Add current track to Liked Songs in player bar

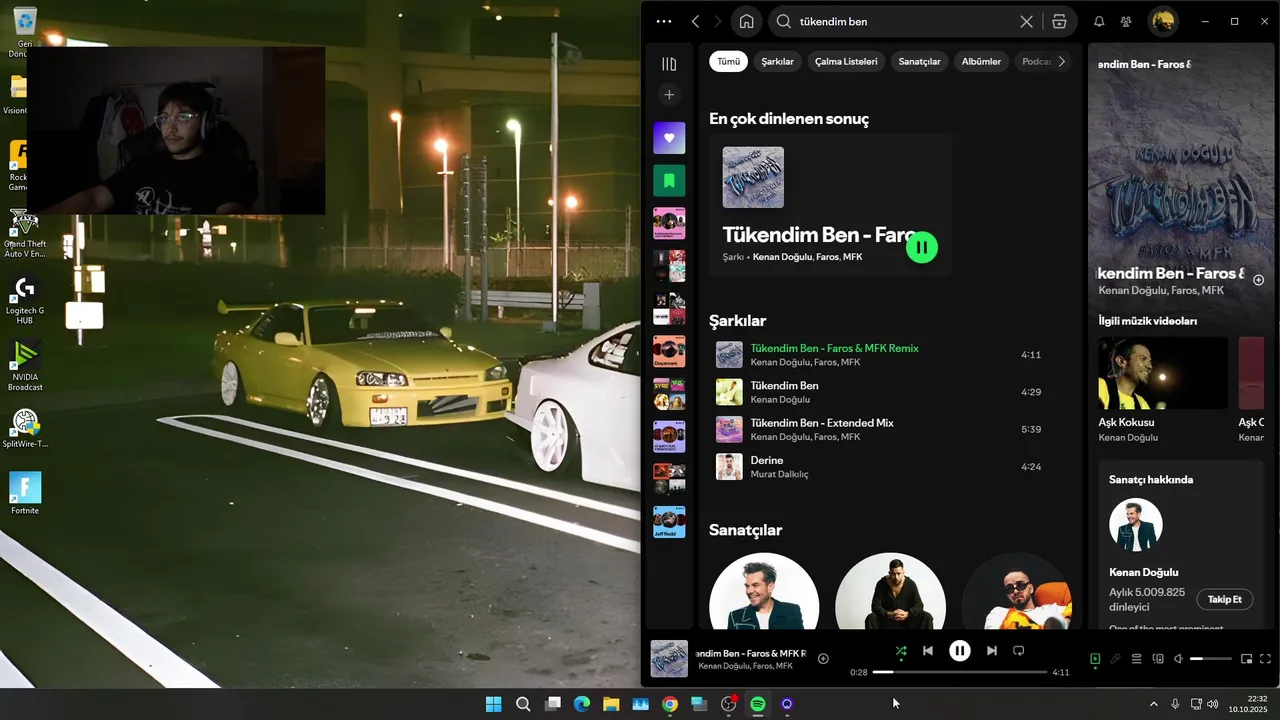823,658
